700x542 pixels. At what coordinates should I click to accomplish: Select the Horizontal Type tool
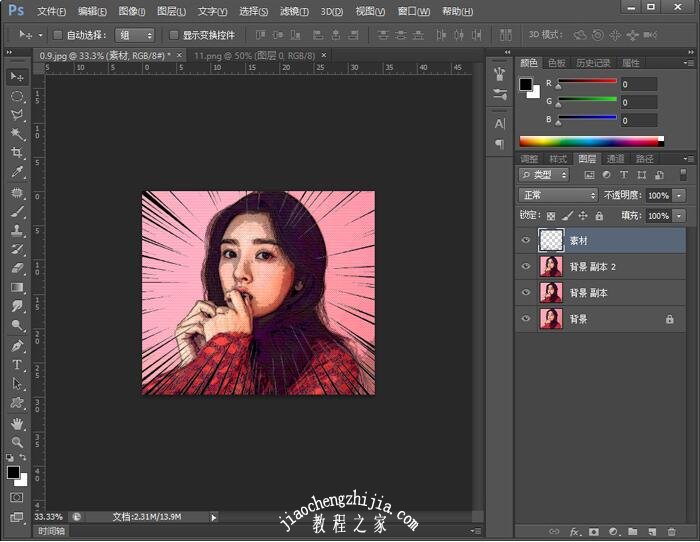pos(17,364)
